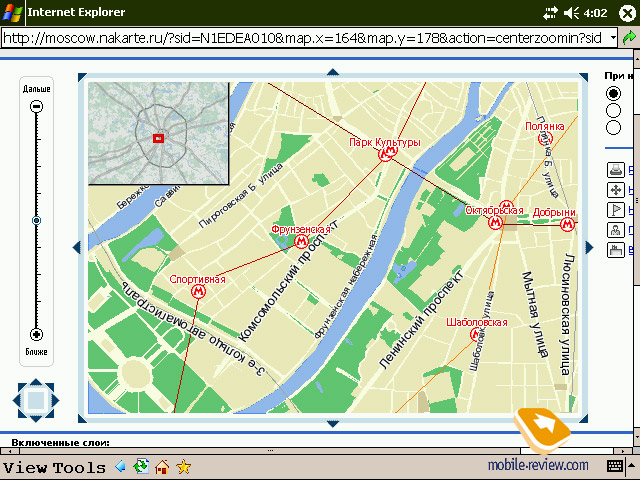Click the Шаболовская metro station marker
Screen dimensions: 640x480
(476, 334)
